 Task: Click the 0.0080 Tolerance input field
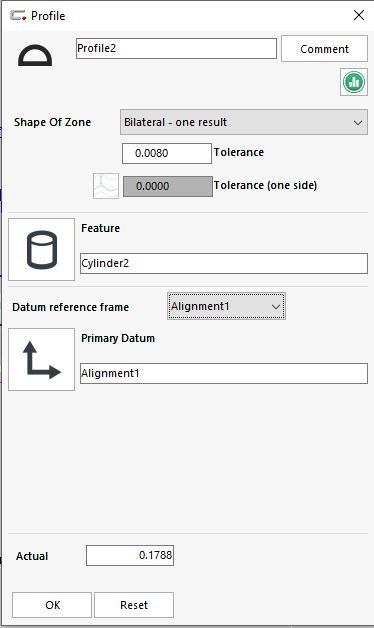tap(167, 153)
